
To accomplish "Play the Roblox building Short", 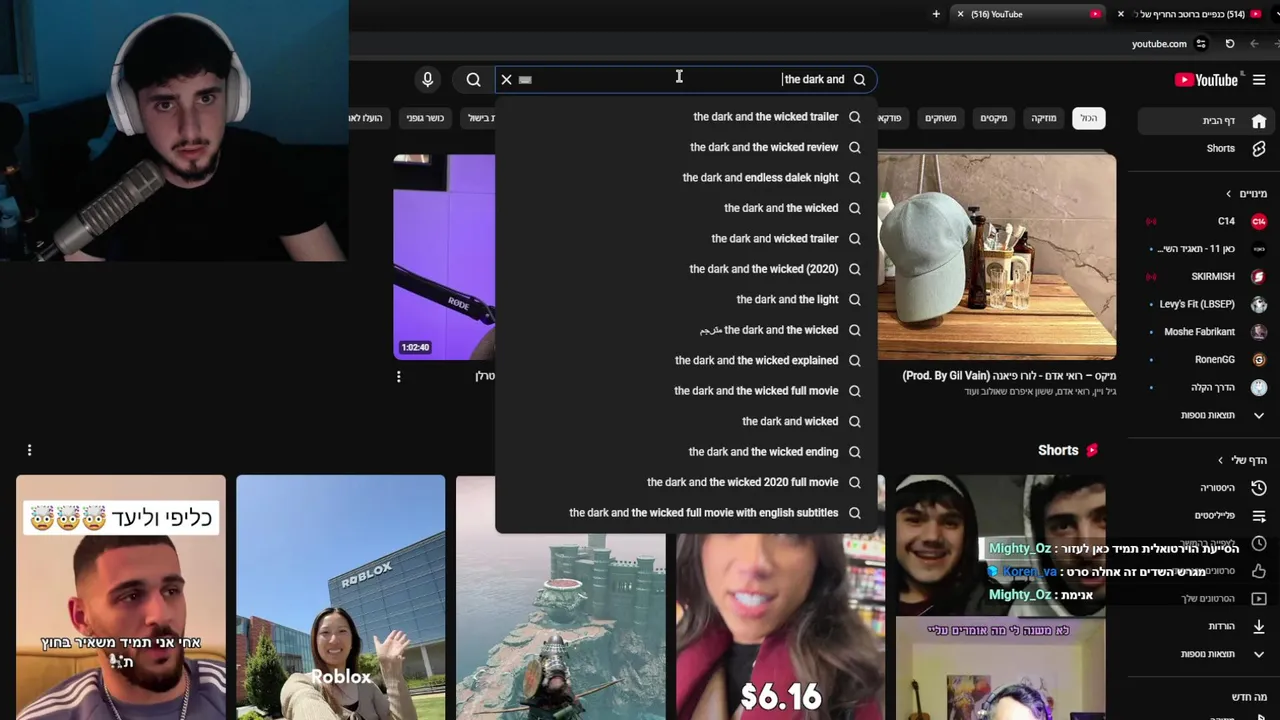I will 340,597.
